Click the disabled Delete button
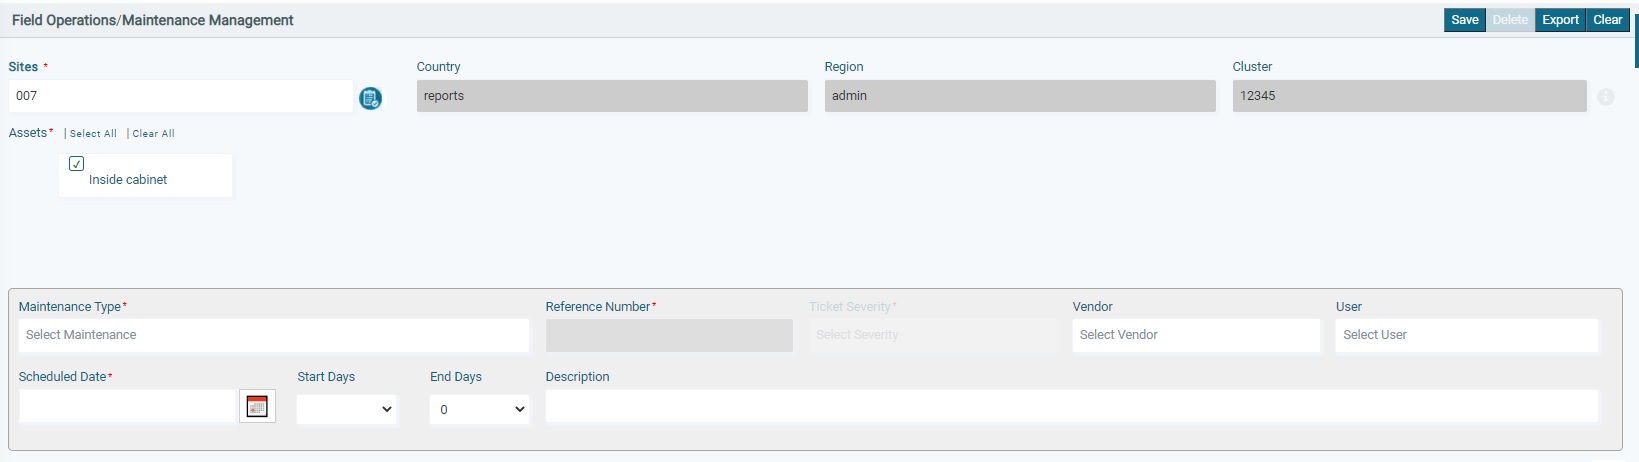The width and height of the screenshot is (1639, 462). [x=1510, y=20]
